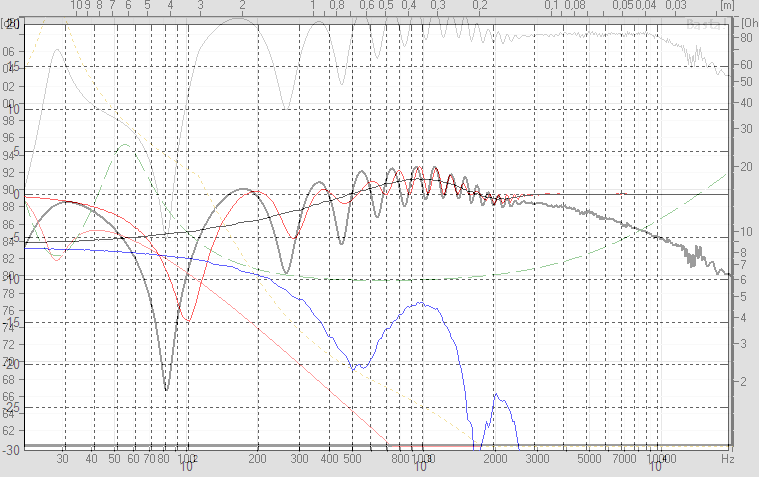Select the 0,4 wavelength axis label
The width and height of the screenshot is (759, 477).
pos(409,5)
